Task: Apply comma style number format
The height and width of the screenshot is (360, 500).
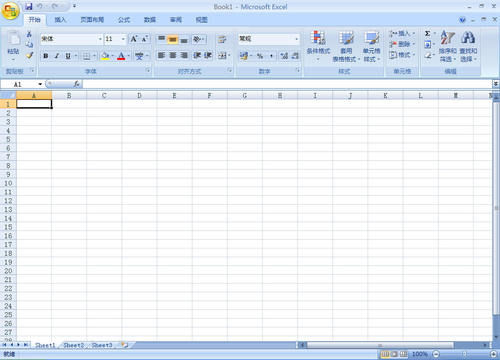Action: (x=271, y=56)
